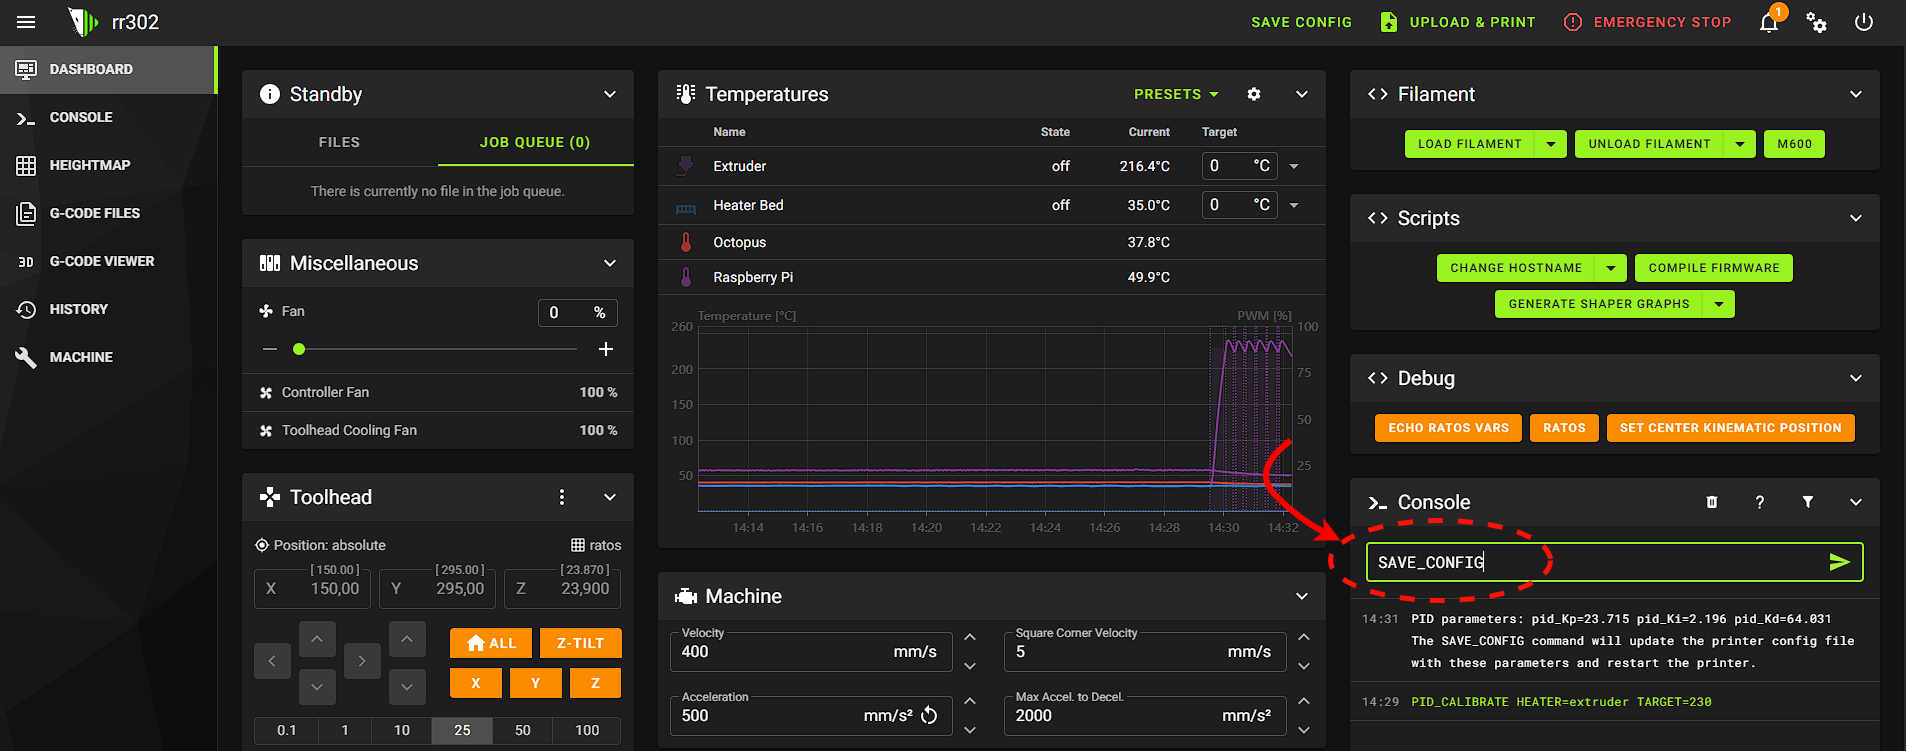Click the Extruder heater icon
Screen dimensions: 1907x752
(x=686, y=166)
